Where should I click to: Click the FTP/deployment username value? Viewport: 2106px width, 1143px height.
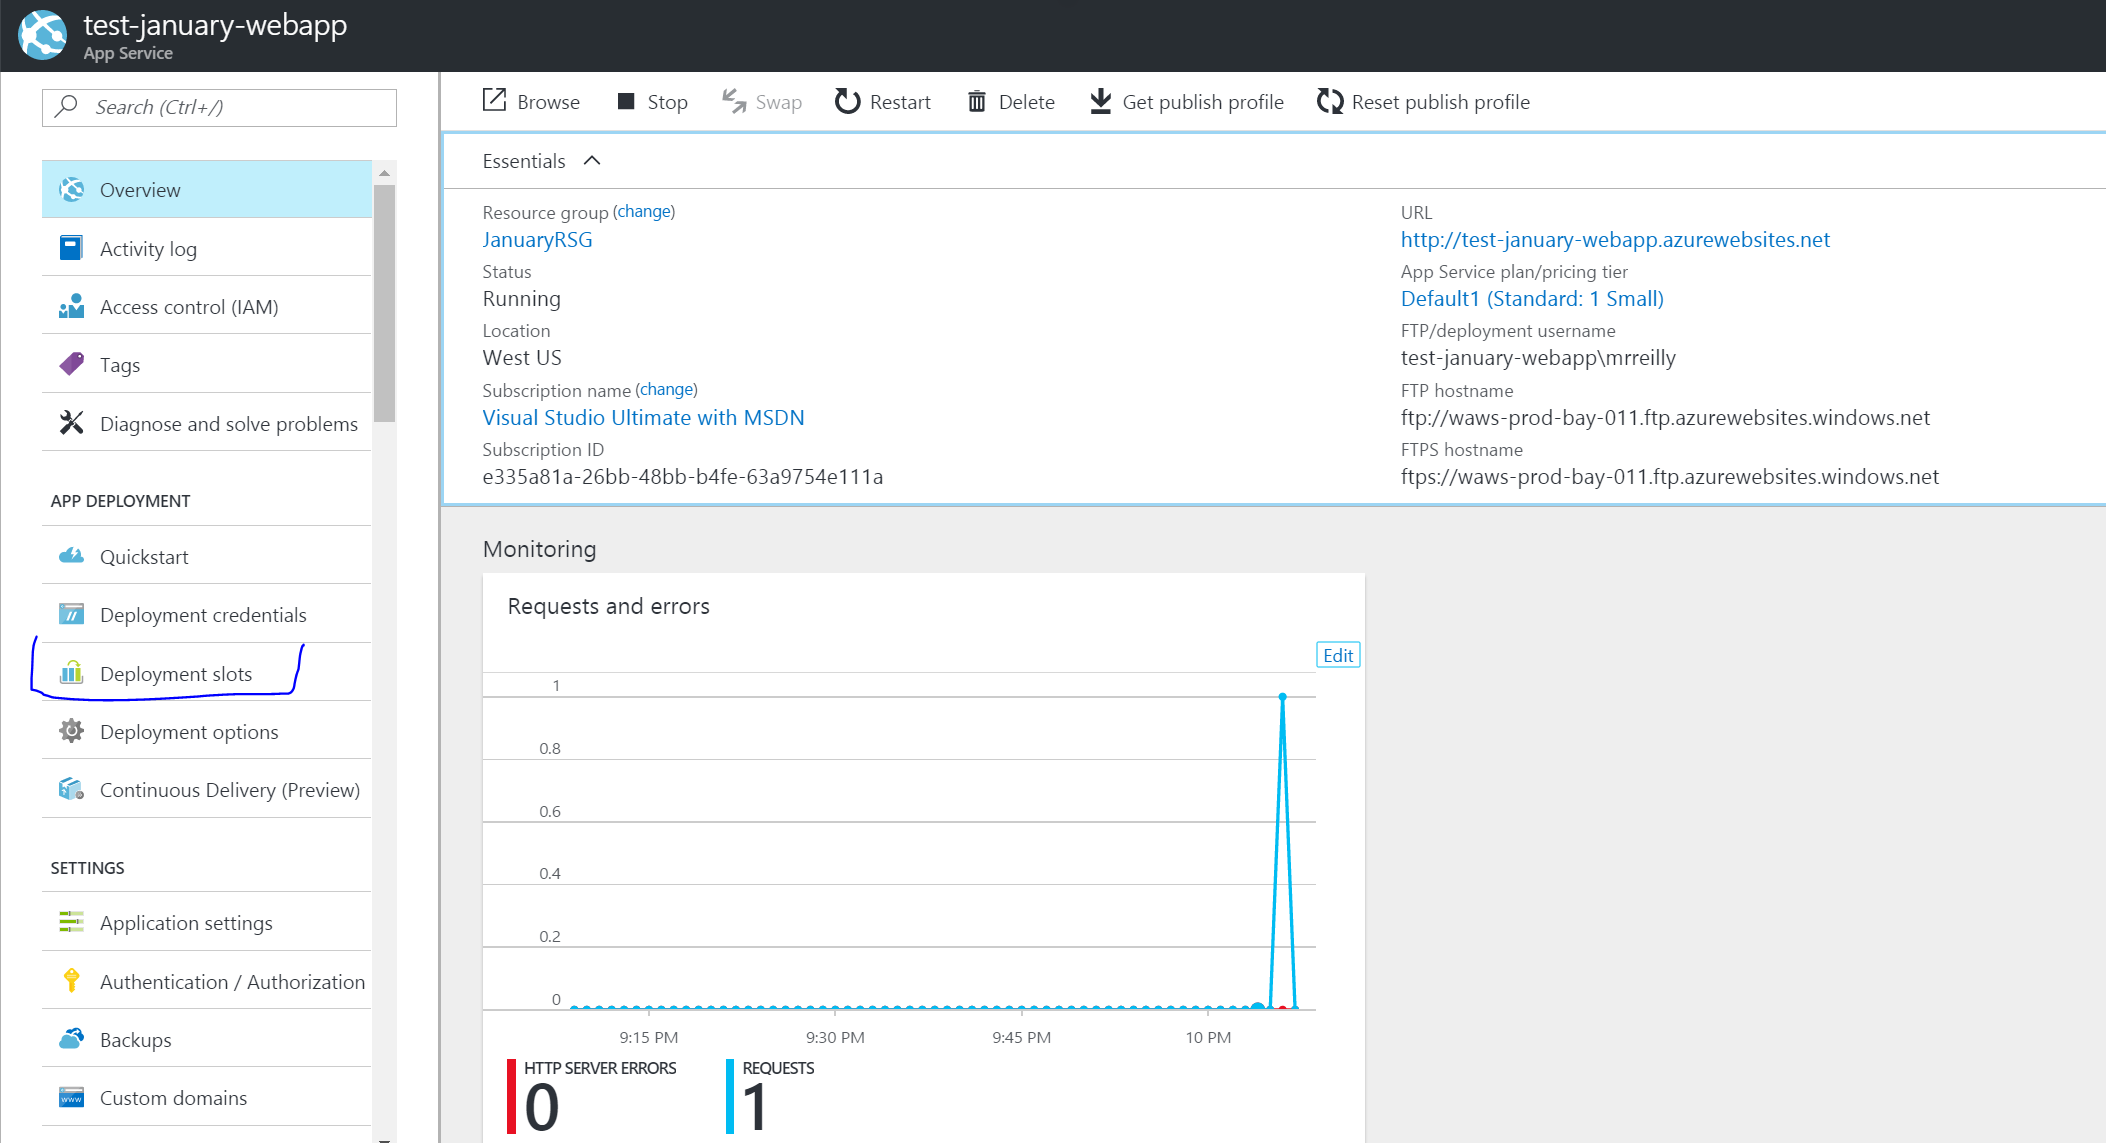1538,358
